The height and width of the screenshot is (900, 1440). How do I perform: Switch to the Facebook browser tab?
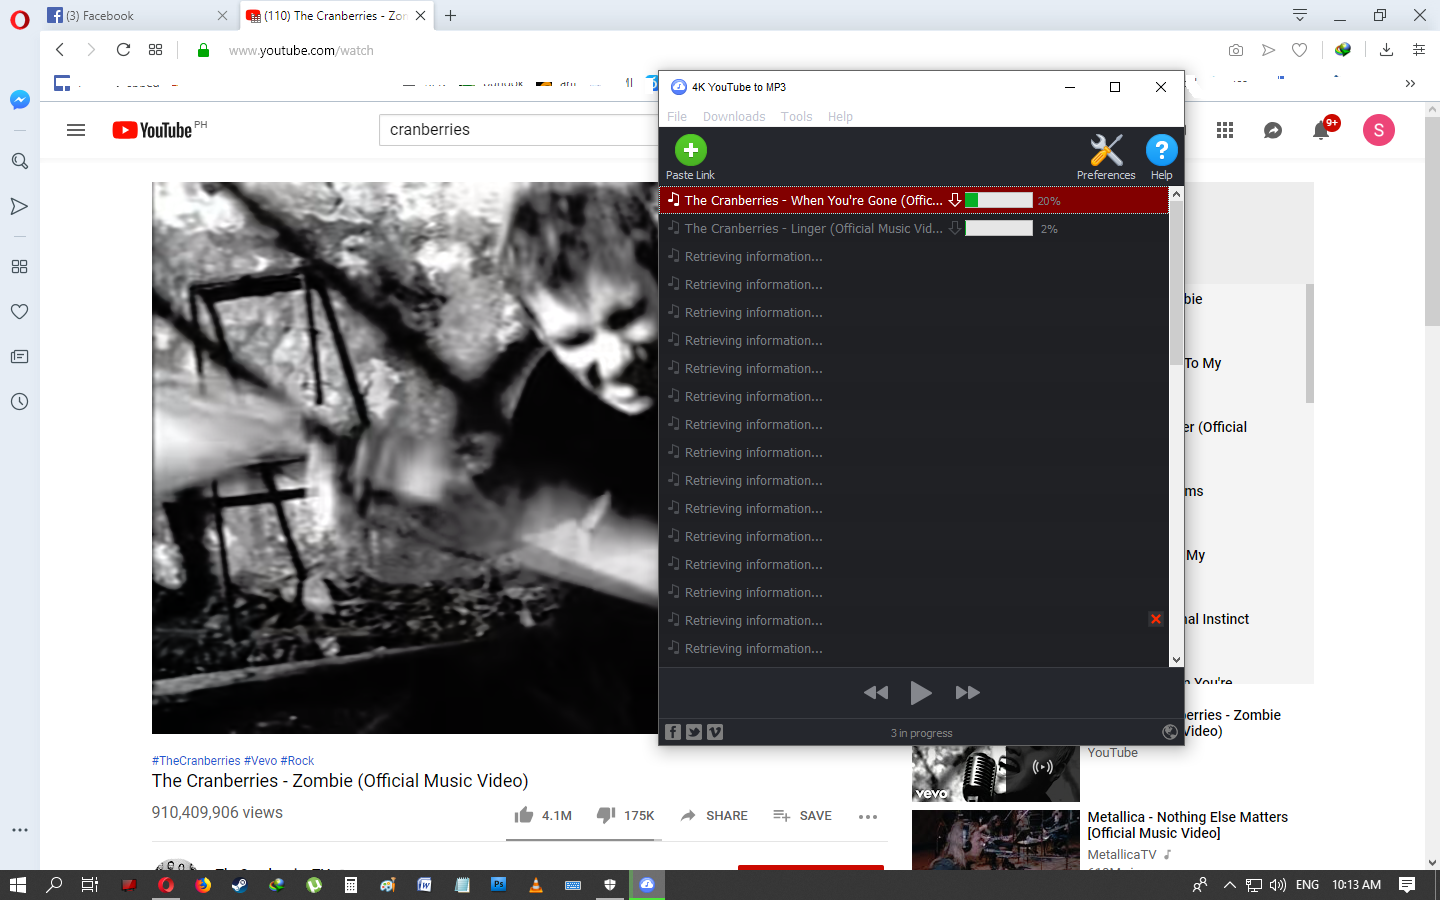pyautogui.click(x=137, y=15)
